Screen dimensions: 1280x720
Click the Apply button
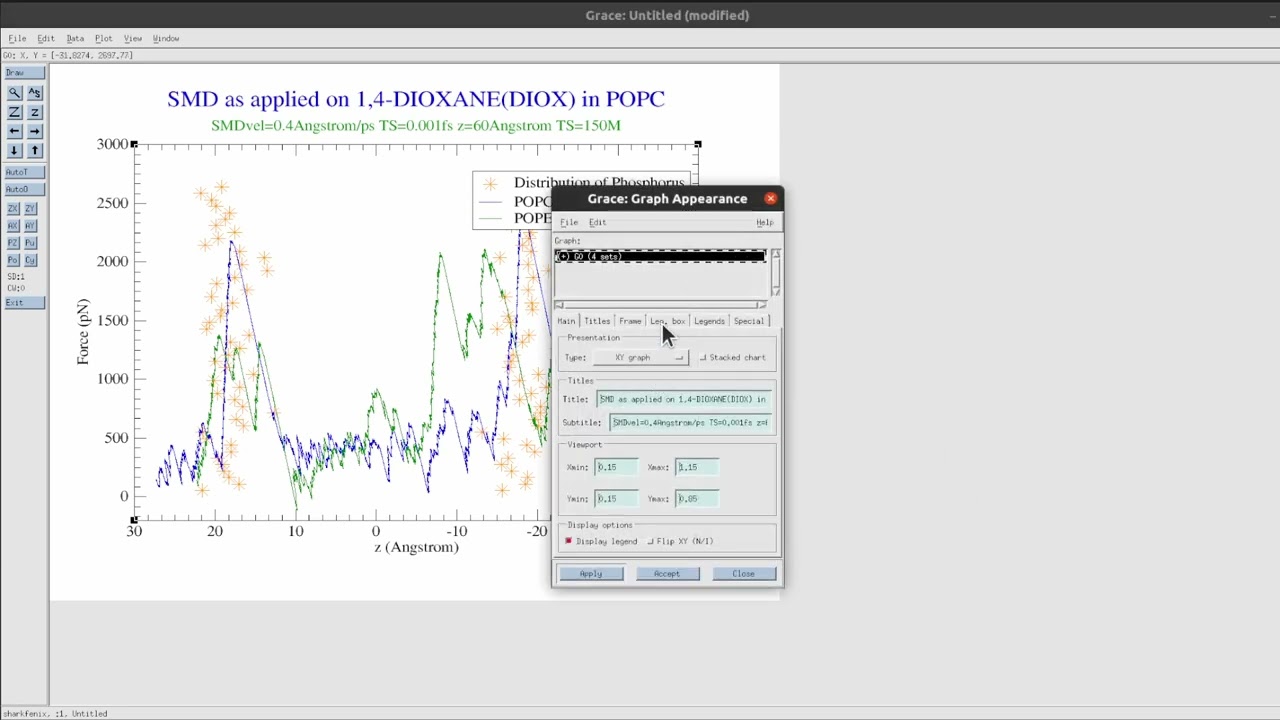pyautogui.click(x=591, y=573)
